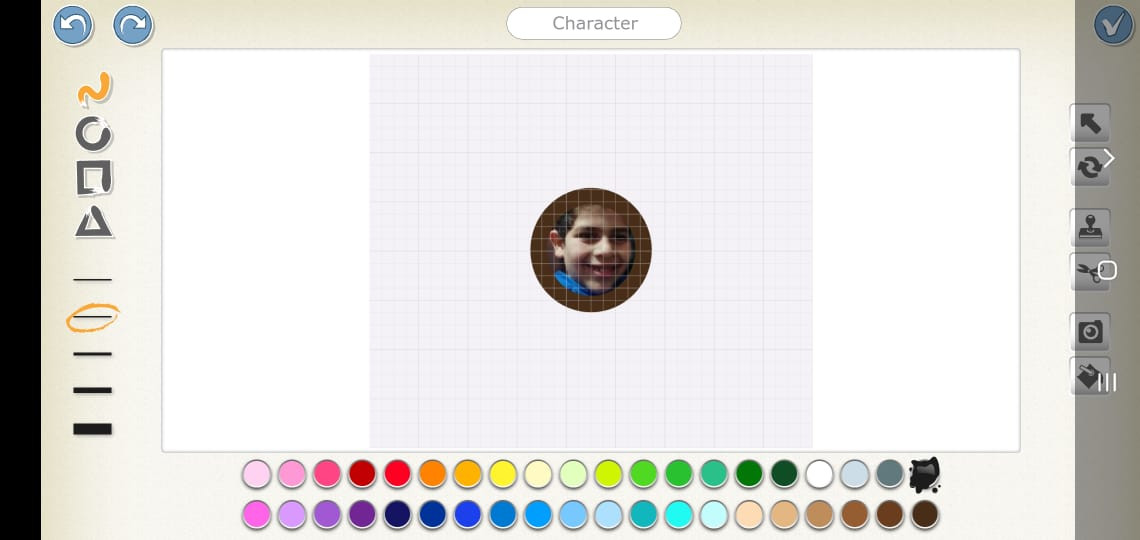The height and width of the screenshot is (540, 1140).
Task: Pick the bright red color swatch
Action: (397, 474)
